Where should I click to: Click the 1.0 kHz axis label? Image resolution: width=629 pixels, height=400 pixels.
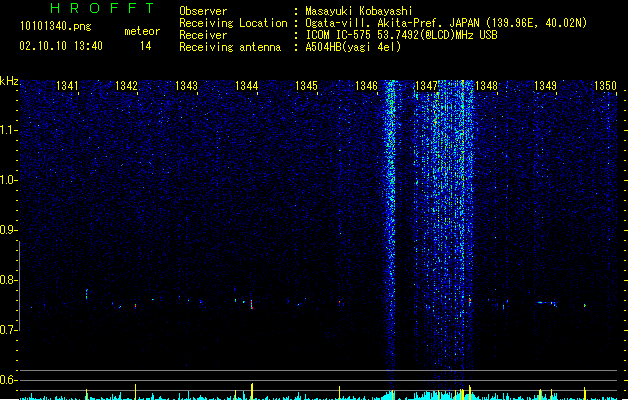(x=9, y=180)
